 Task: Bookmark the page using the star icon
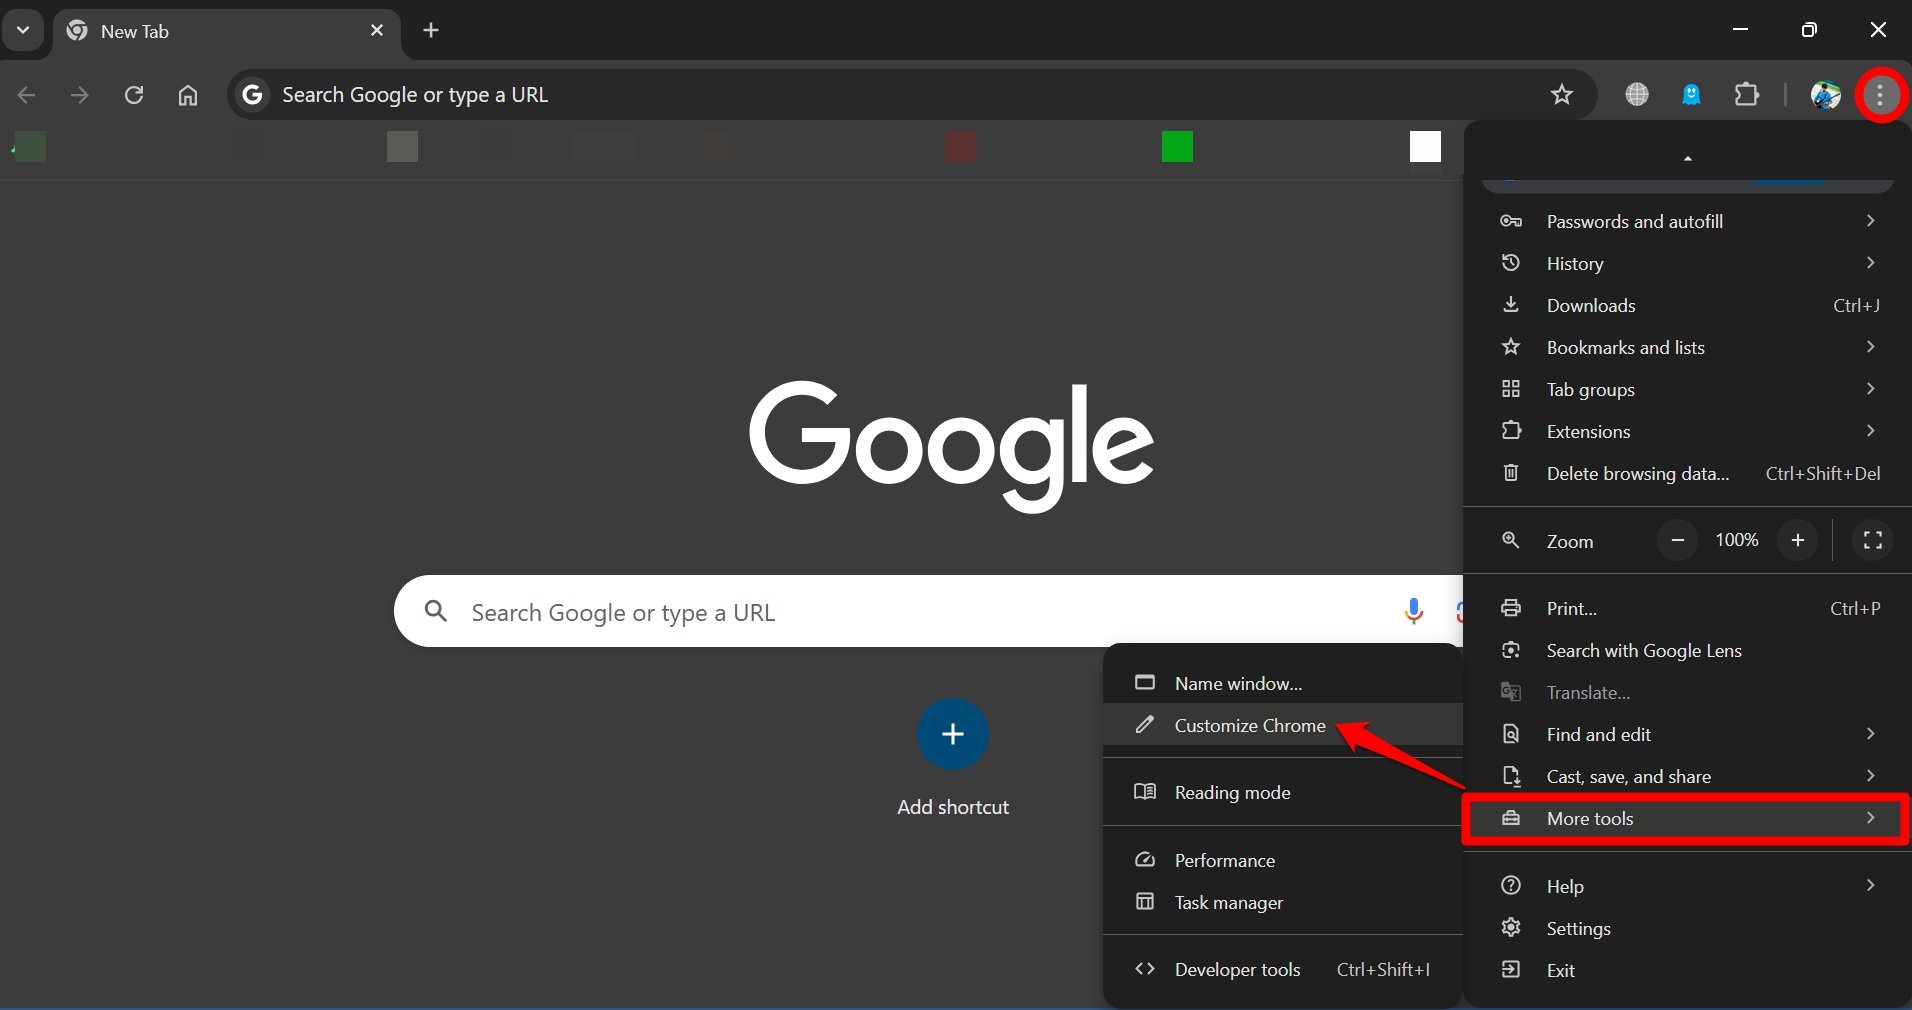[x=1561, y=95]
